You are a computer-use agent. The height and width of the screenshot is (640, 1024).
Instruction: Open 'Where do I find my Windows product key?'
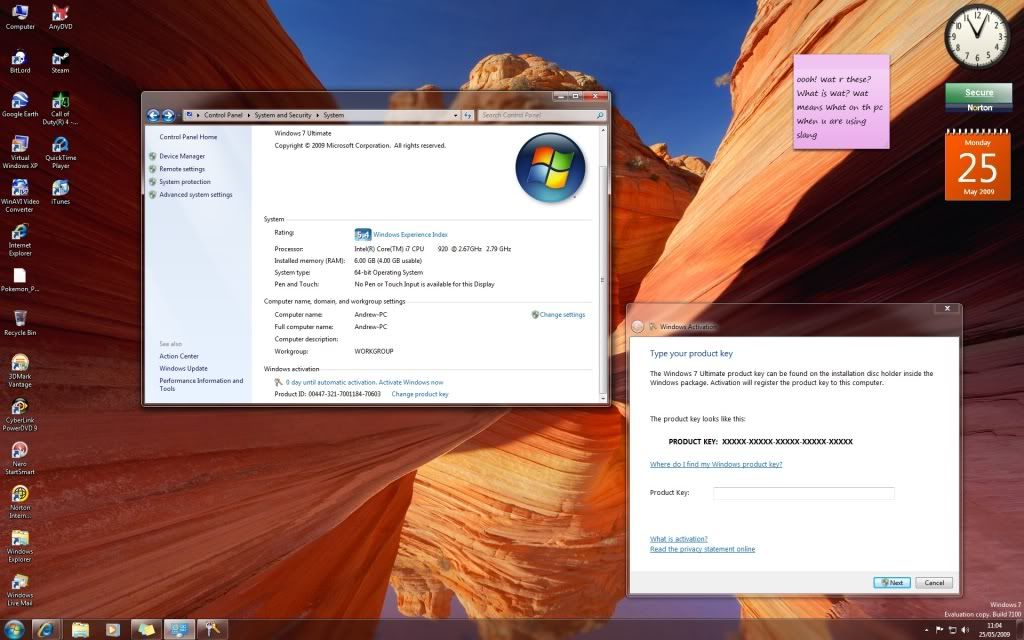[x=716, y=464]
